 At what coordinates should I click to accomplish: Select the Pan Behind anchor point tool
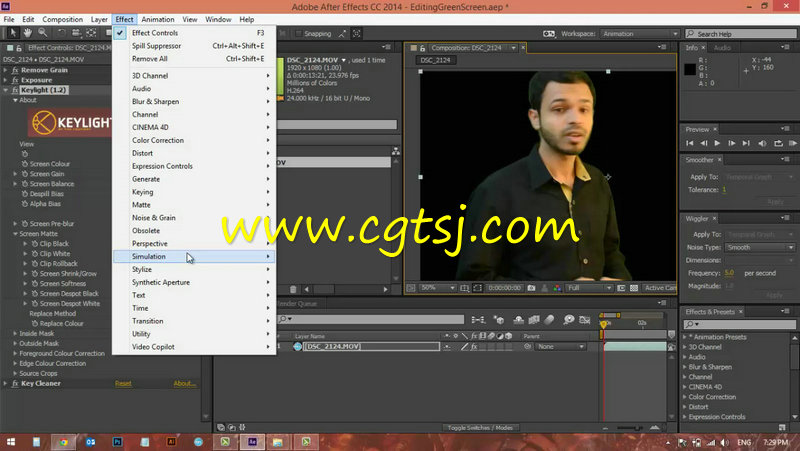point(91,33)
